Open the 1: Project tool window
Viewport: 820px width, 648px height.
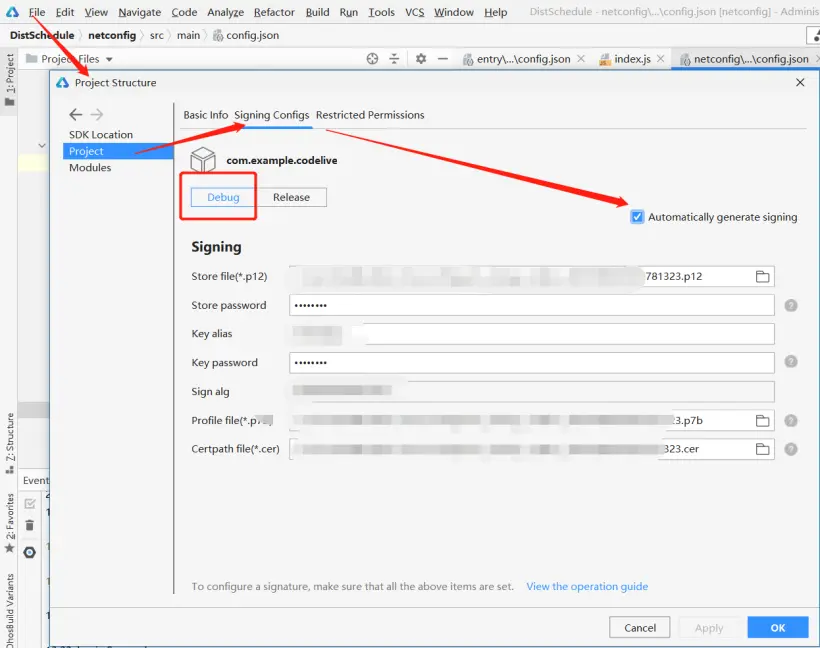9,79
